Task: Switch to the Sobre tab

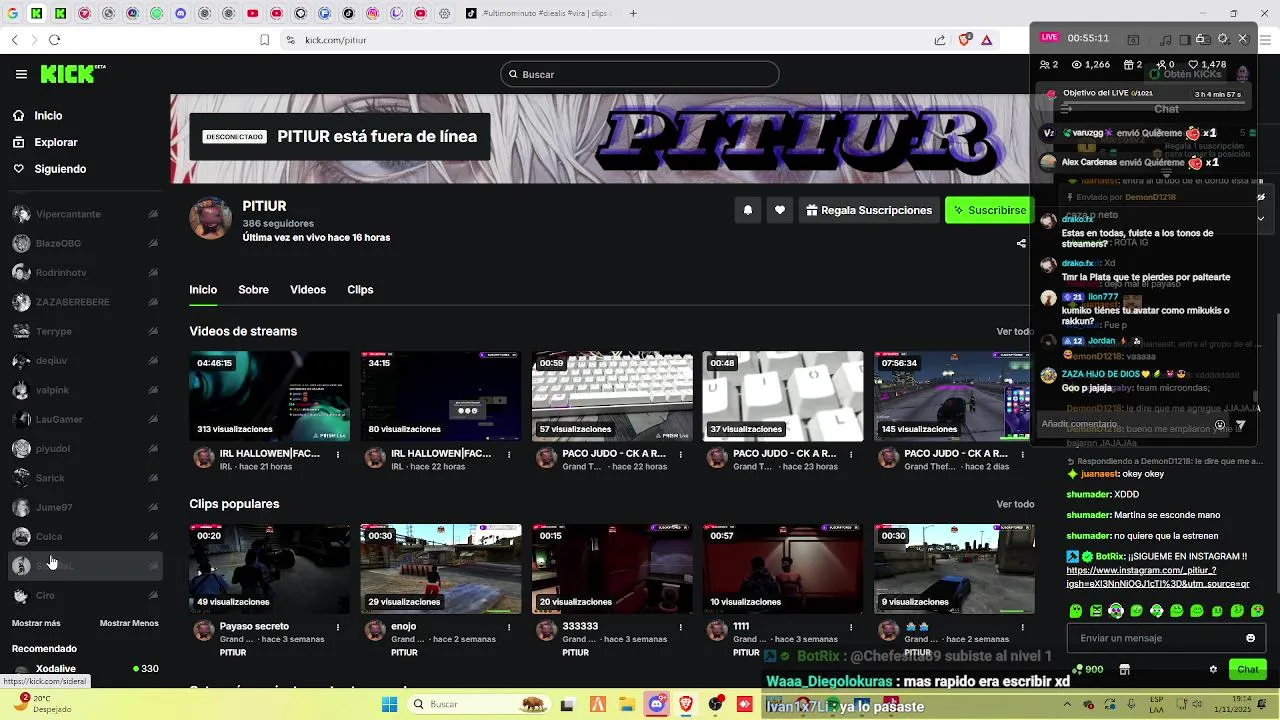Action: (x=253, y=290)
